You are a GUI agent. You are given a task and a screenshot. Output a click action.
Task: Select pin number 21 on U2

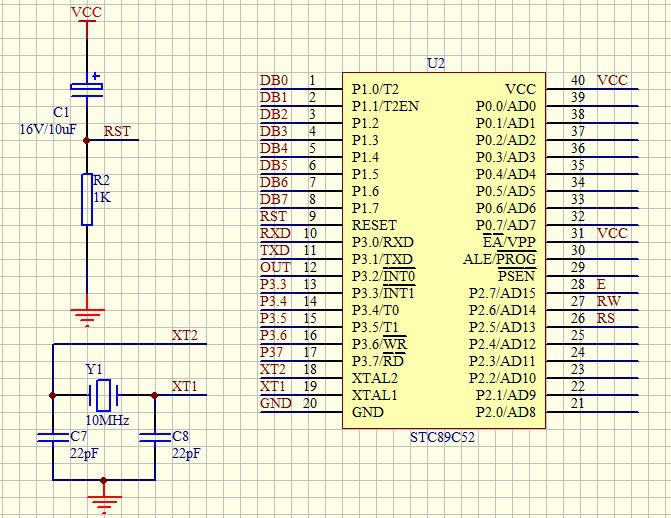[x=578, y=403]
